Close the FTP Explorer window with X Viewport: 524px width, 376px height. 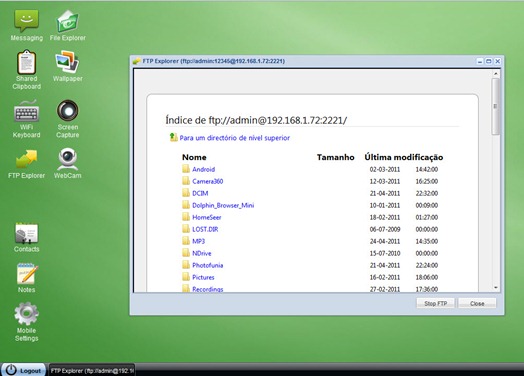pyautogui.click(x=498, y=61)
